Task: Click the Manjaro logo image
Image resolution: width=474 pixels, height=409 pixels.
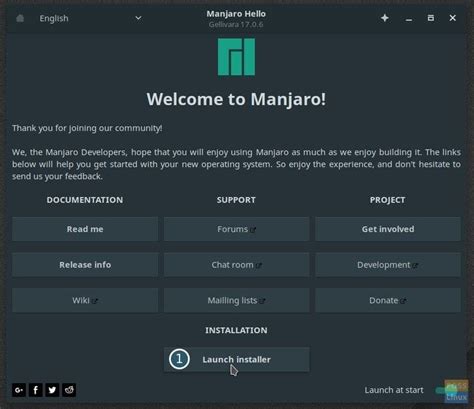Action: click(x=236, y=57)
